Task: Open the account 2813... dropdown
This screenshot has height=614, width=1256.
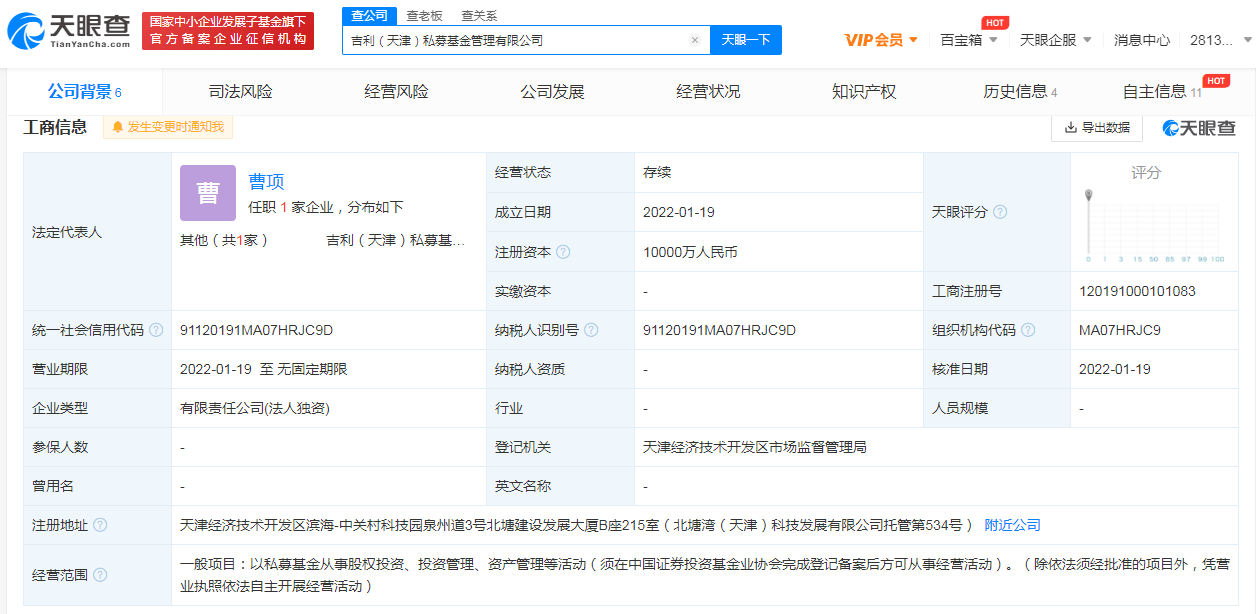Action: point(1220,40)
